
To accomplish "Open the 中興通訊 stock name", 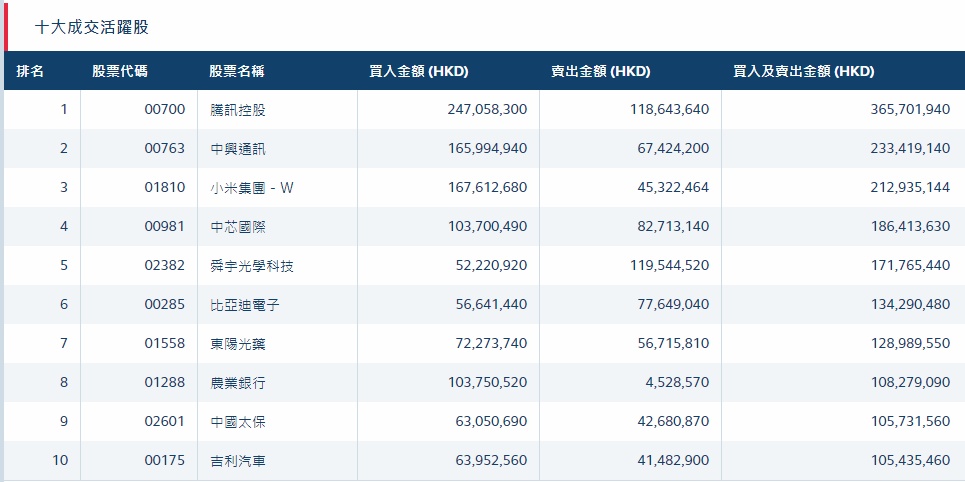I will [x=238, y=149].
